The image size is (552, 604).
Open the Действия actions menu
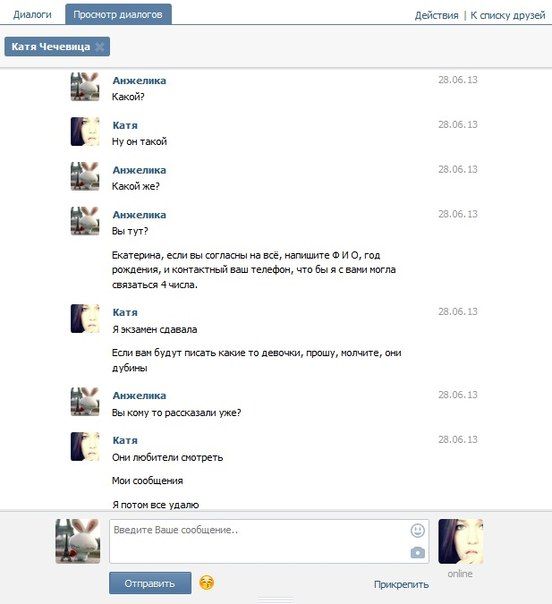(x=436, y=15)
